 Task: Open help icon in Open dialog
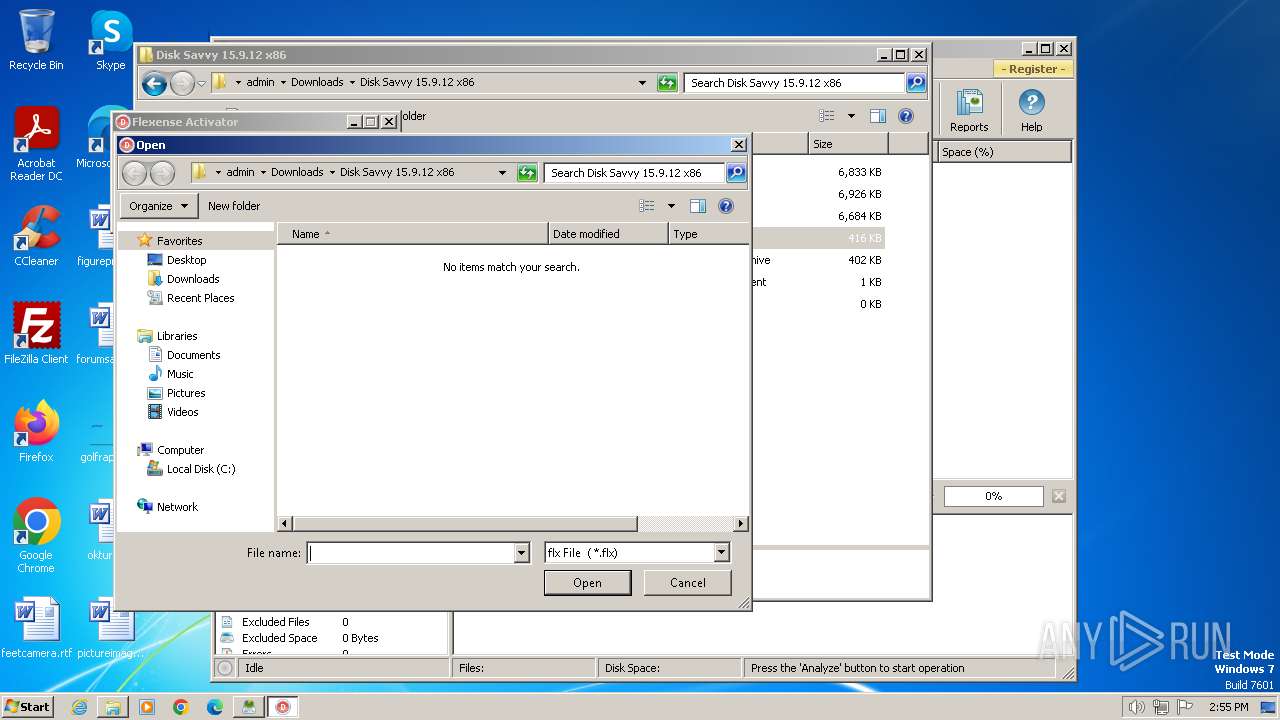tap(726, 206)
